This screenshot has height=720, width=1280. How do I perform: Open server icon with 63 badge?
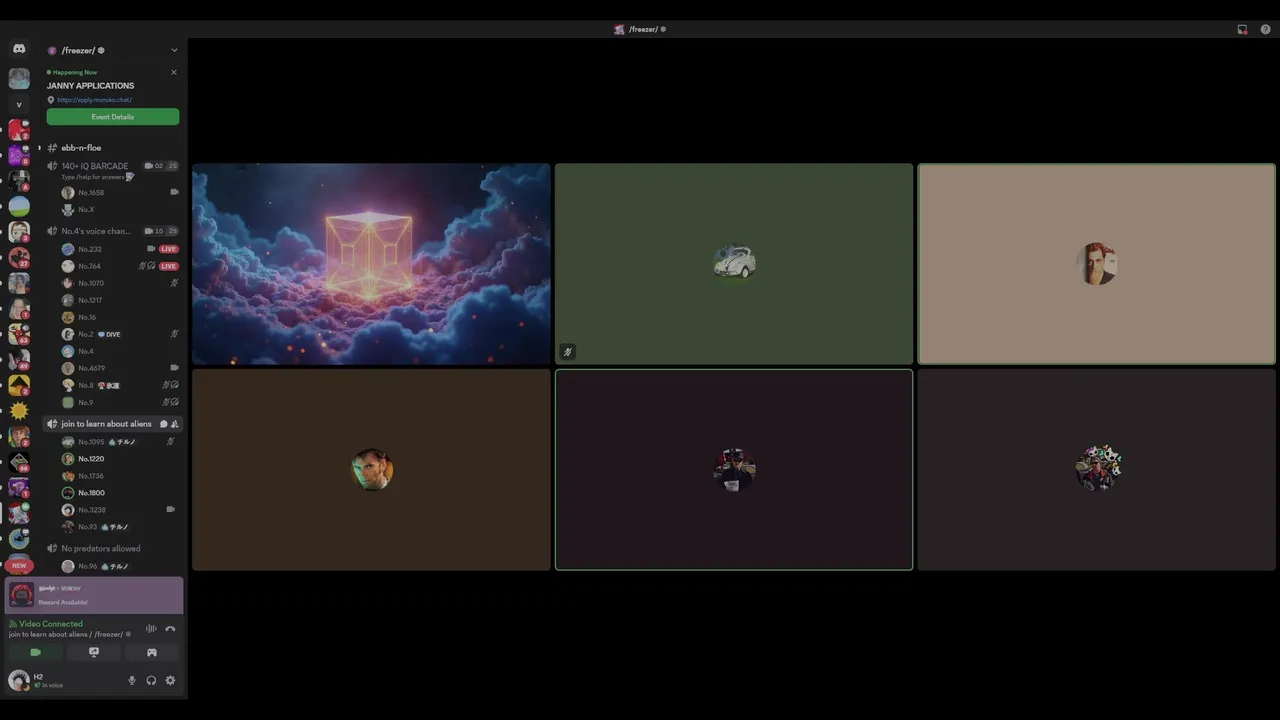coord(19,334)
